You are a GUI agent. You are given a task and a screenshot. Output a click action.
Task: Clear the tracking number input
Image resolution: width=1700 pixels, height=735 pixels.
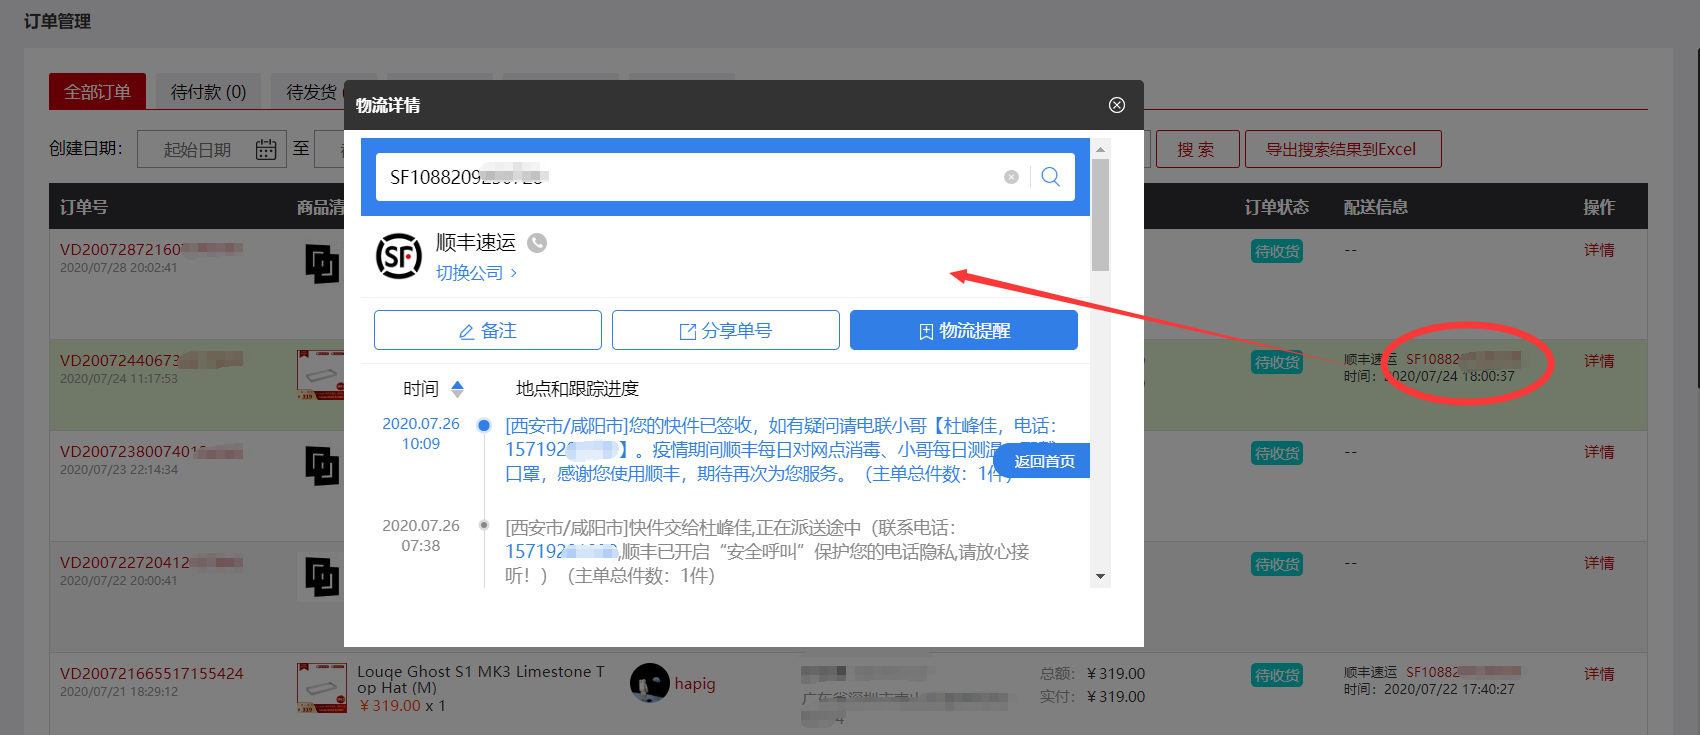[x=1011, y=177]
